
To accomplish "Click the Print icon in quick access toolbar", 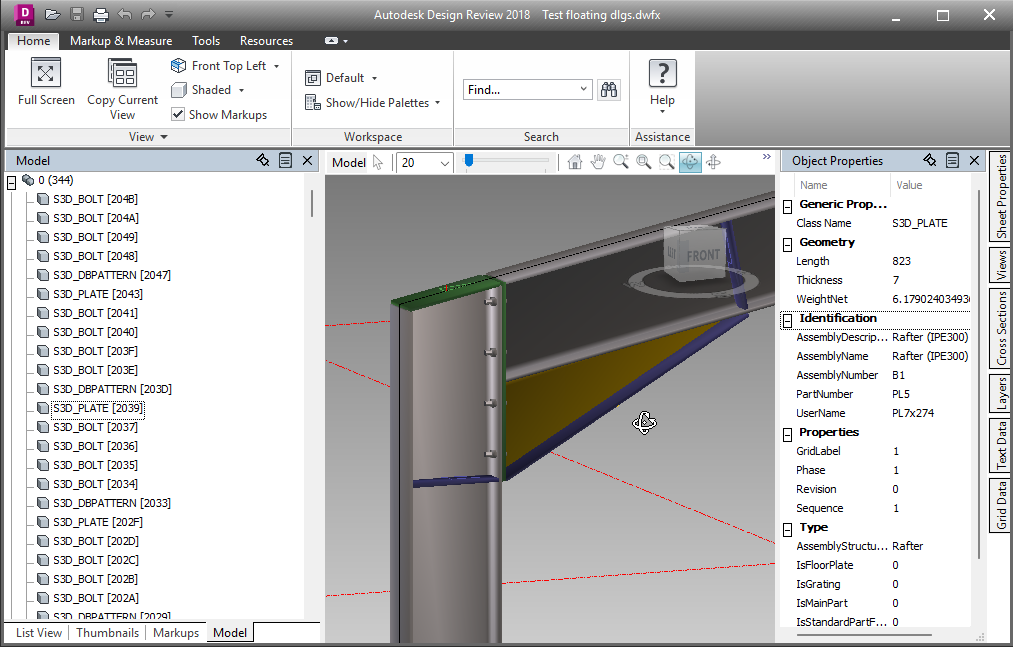I will tap(101, 15).
